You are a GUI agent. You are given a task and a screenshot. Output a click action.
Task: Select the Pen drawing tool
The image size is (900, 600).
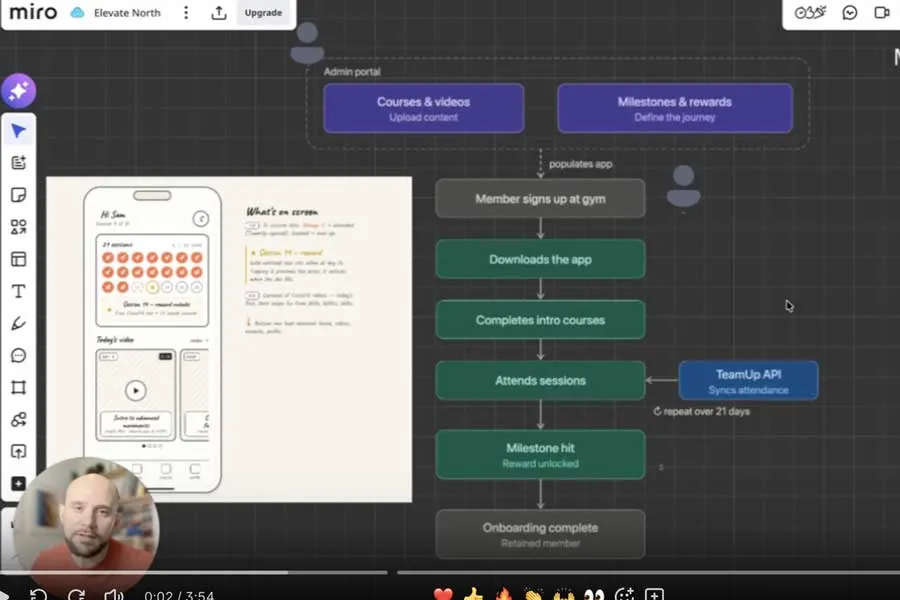pos(18,323)
